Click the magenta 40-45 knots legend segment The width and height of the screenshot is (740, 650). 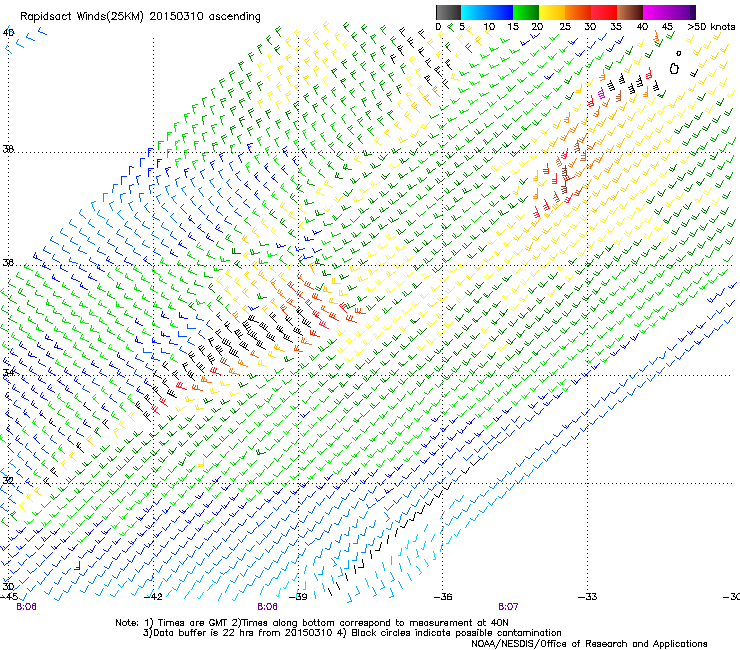click(x=656, y=12)
